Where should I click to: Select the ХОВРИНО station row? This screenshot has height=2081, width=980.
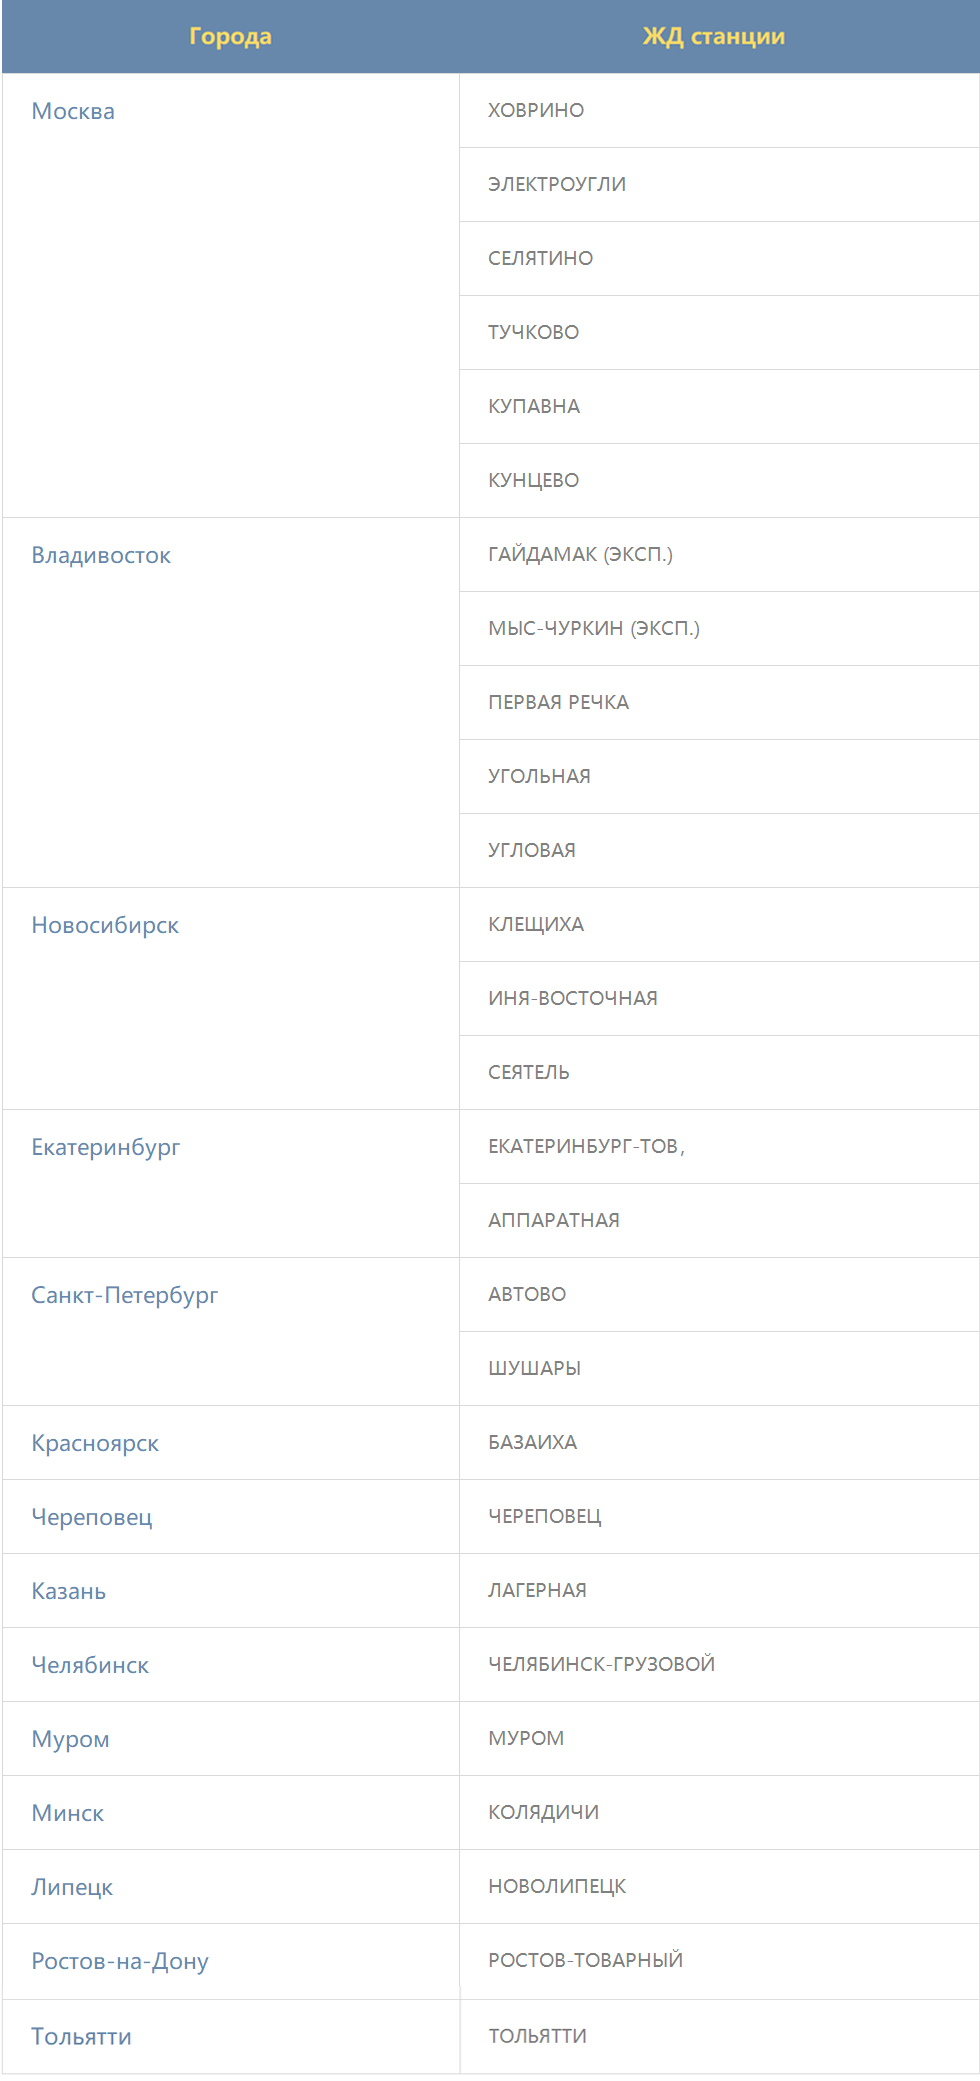click(720, 110)
